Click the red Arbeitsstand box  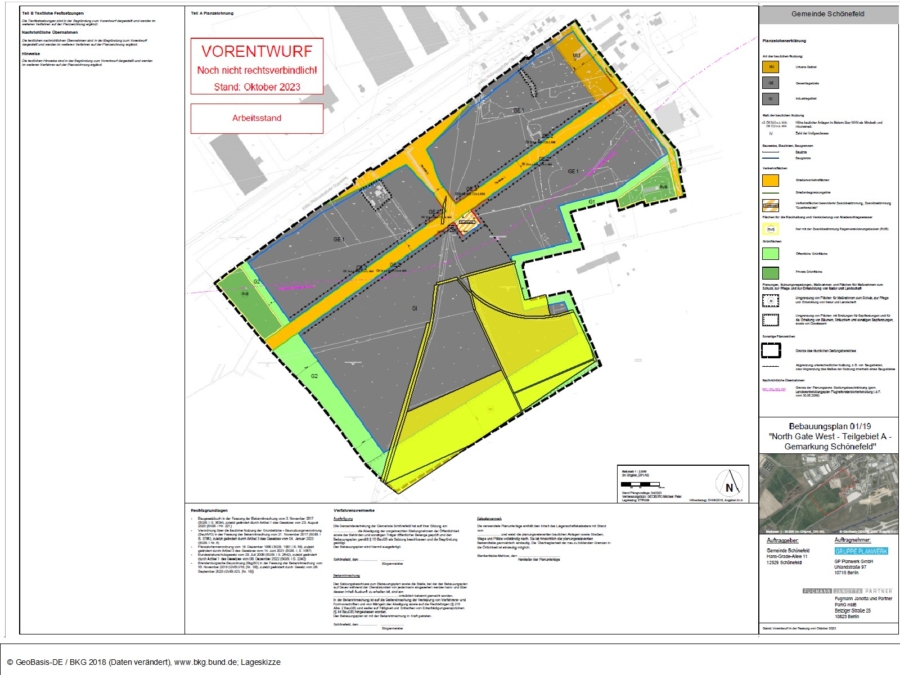pyautogui.click(x=257, y=118)
